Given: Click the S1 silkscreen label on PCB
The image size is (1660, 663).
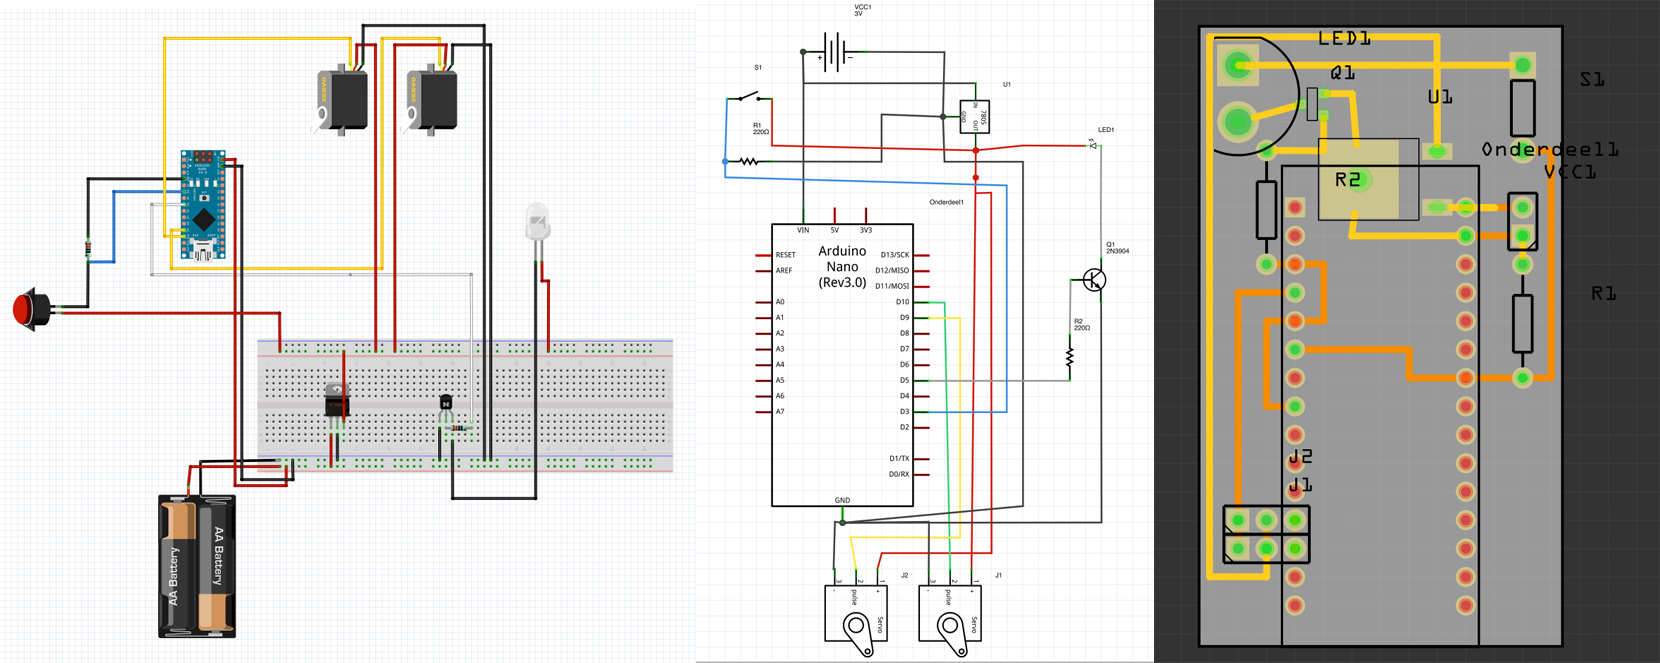Looking at the screenshot, I should [1592, 79].
